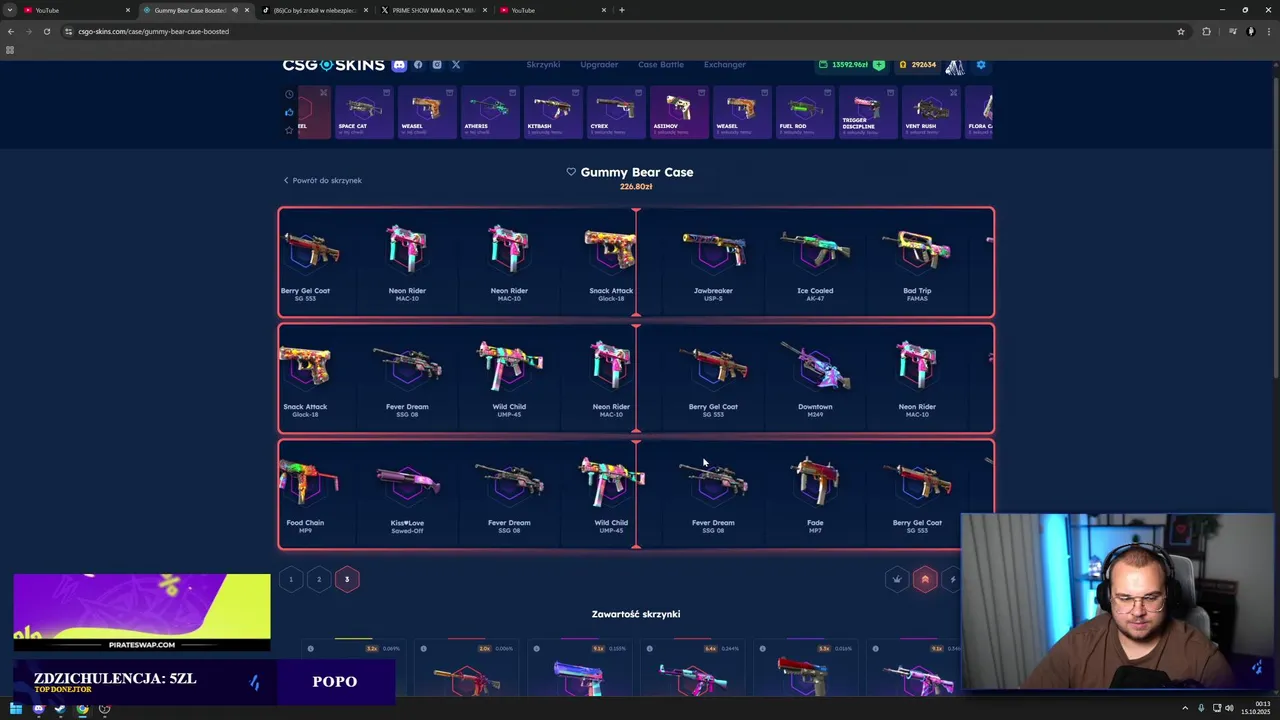
Task: Select the lightning fast-open hexagon button
Action: (952, 579)
